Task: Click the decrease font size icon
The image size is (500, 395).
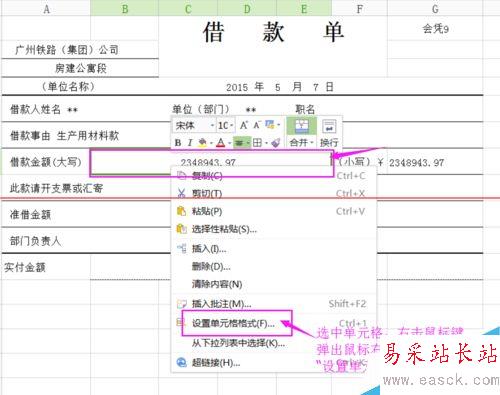Action: coord(256,126)
